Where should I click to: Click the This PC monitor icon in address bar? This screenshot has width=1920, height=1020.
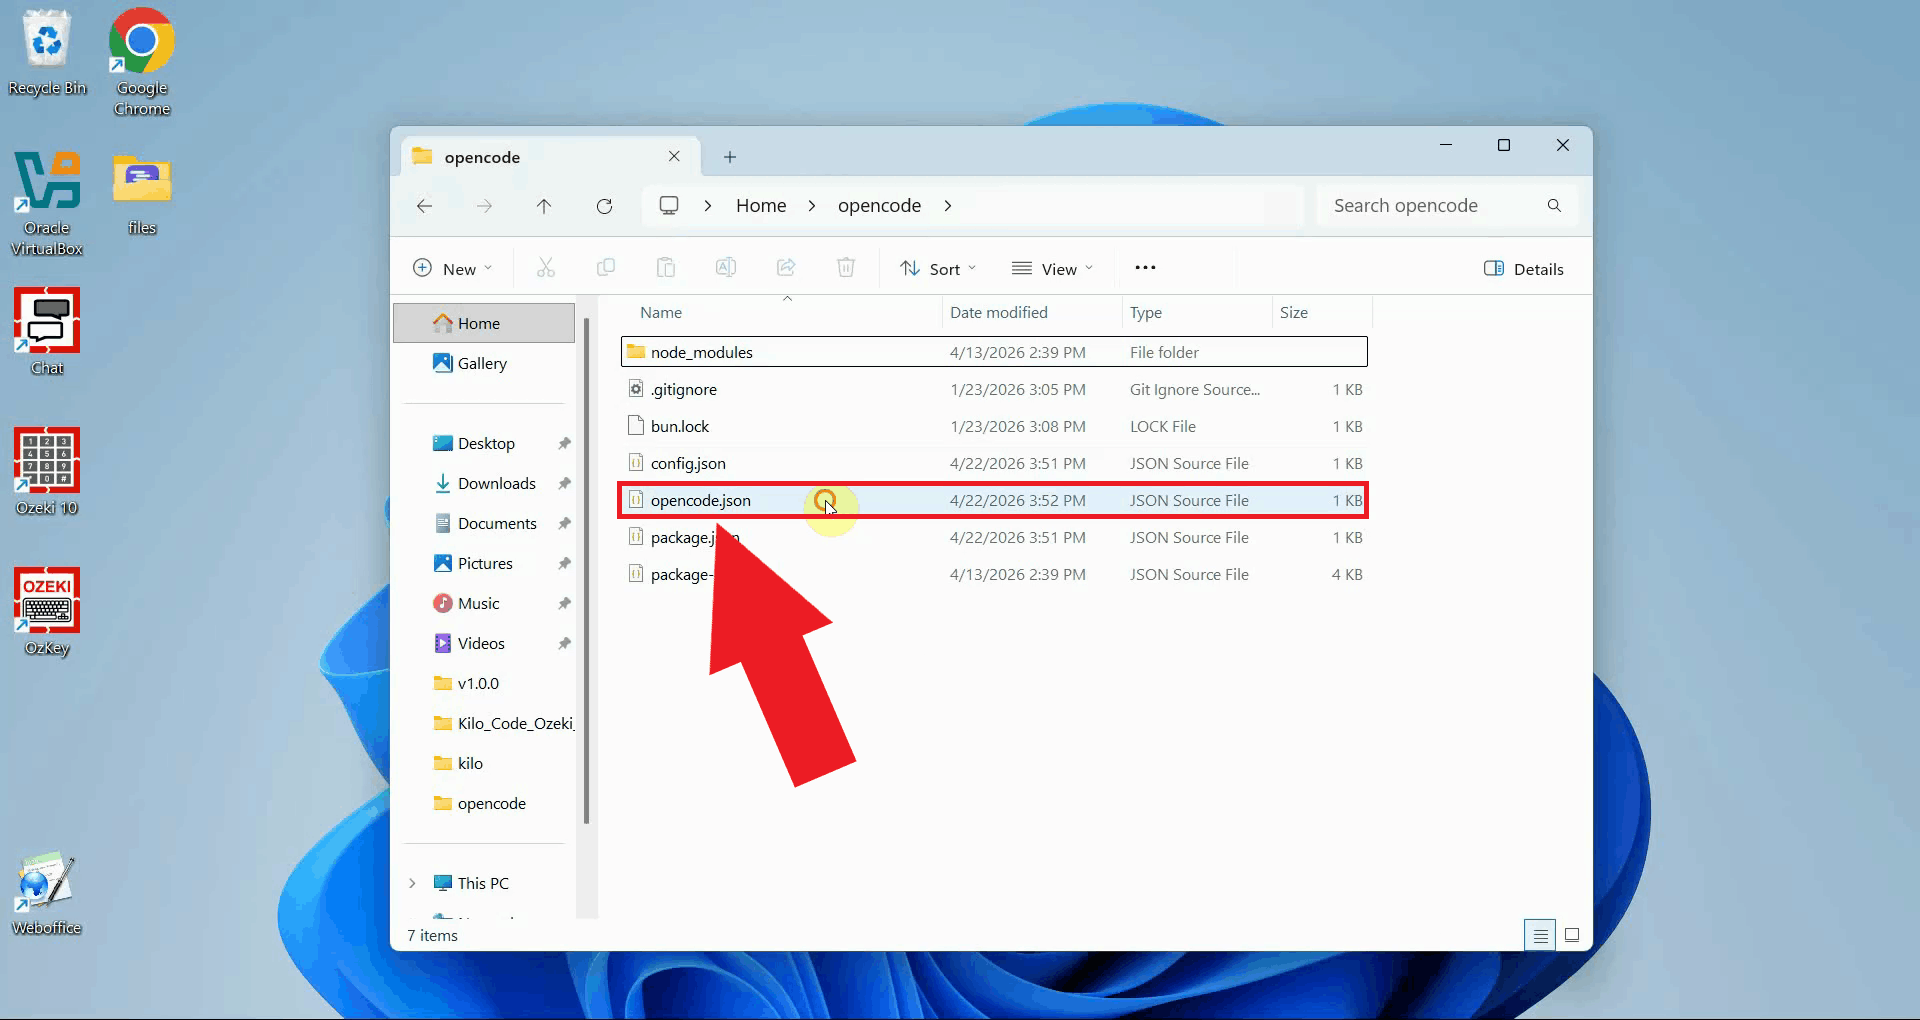coord(669,206)
